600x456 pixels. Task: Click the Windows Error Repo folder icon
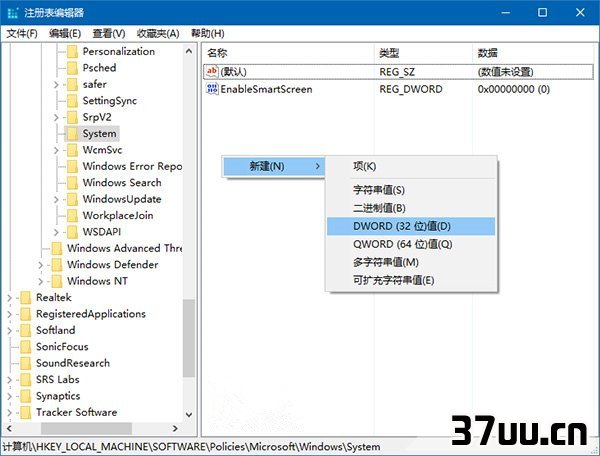click(72, 166)
